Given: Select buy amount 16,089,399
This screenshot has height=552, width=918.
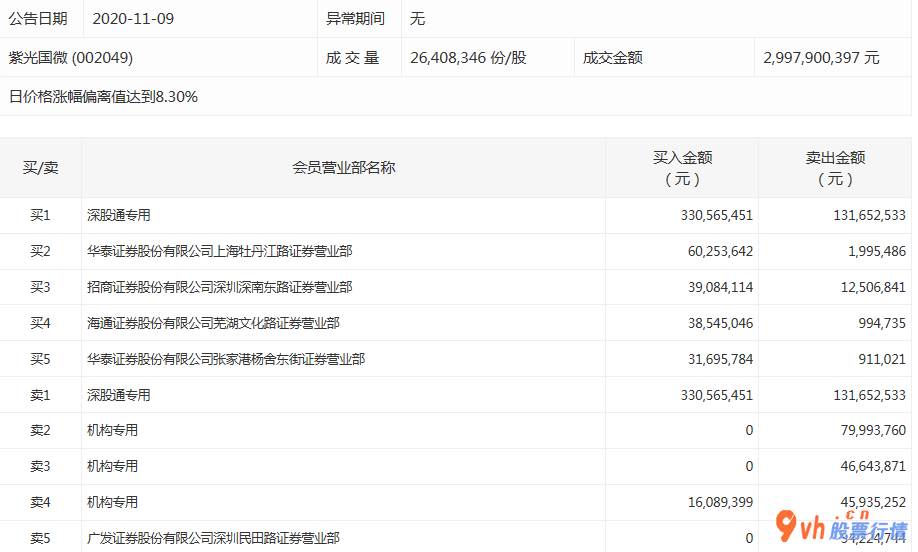Looking at the screenshot, I should pos(720,502).
